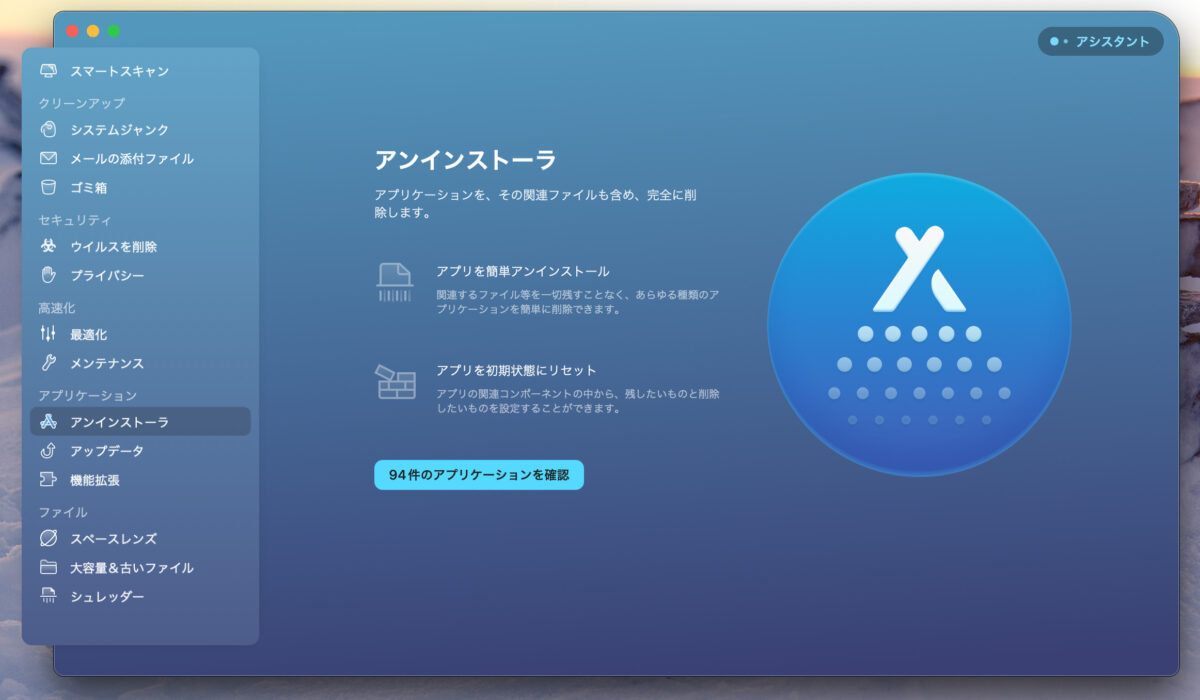Click the アプリを初期状態にリセット heading
The height and width of the screenshot is (700, 1200).
pyautogui.click(x=516, y=370)
